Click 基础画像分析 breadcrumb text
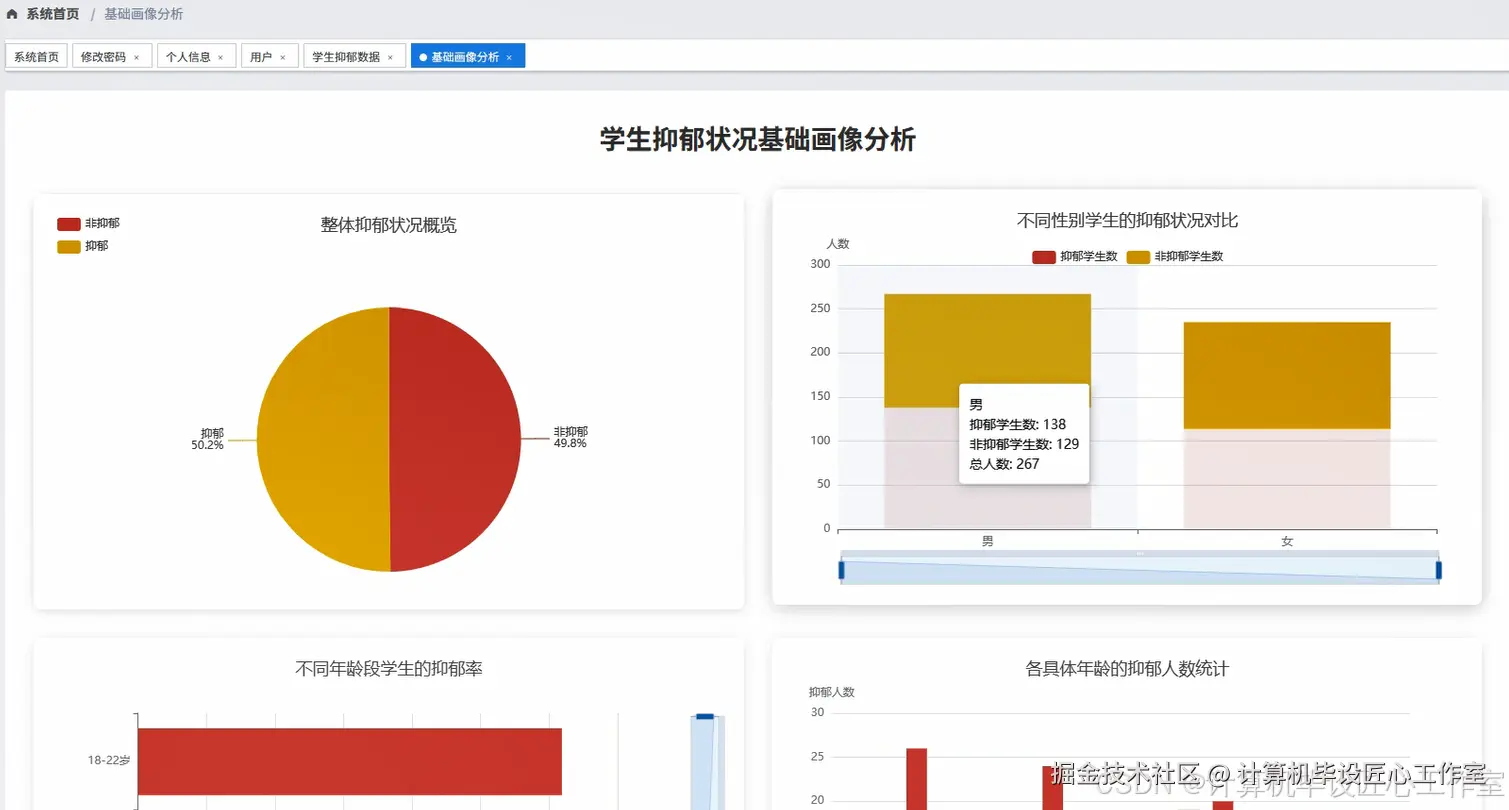Viewport: 1509px width, 810px height. tap(143, 14)
